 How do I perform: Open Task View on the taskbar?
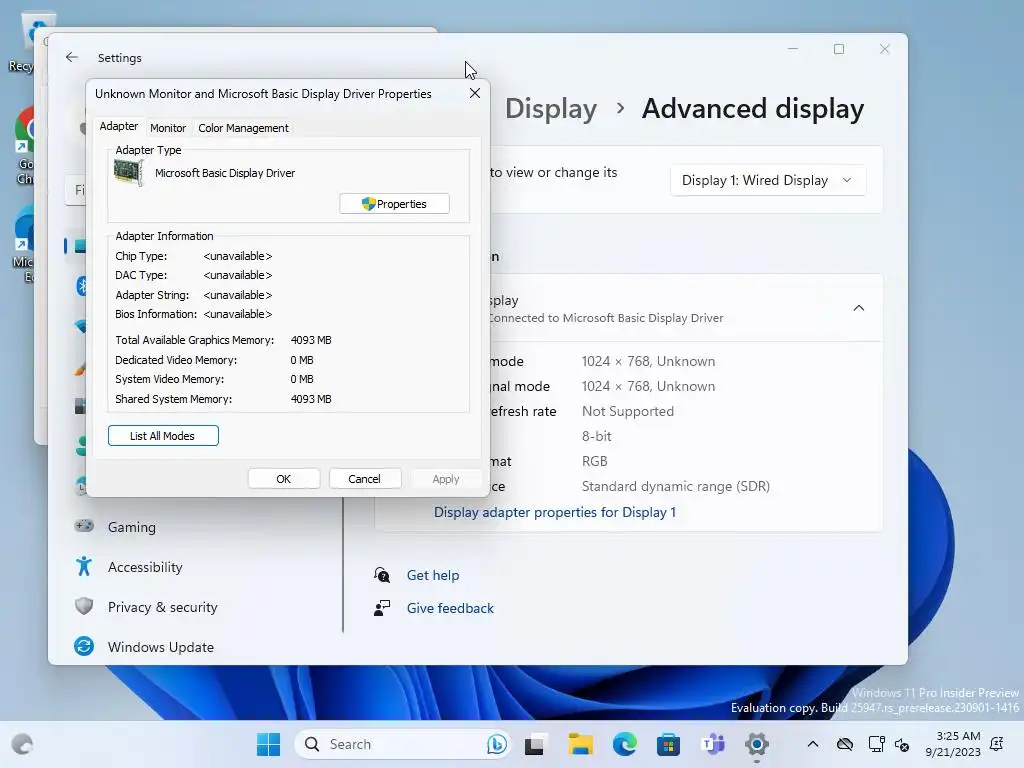click(535, 744)
